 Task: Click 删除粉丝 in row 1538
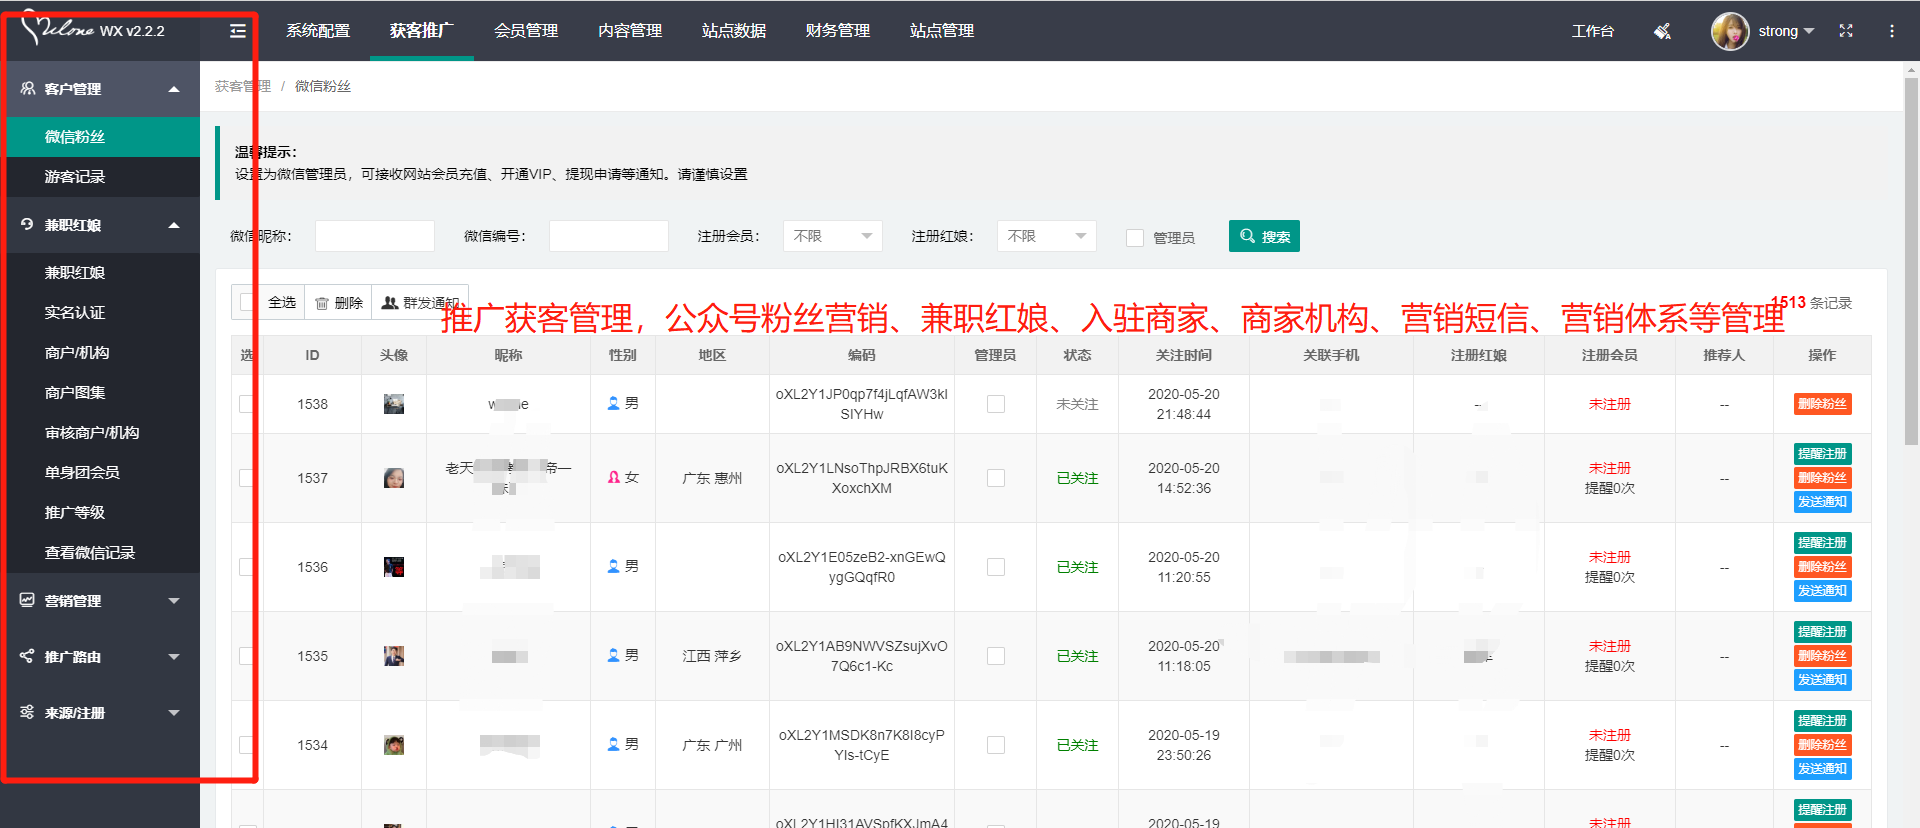point(1822,404)
